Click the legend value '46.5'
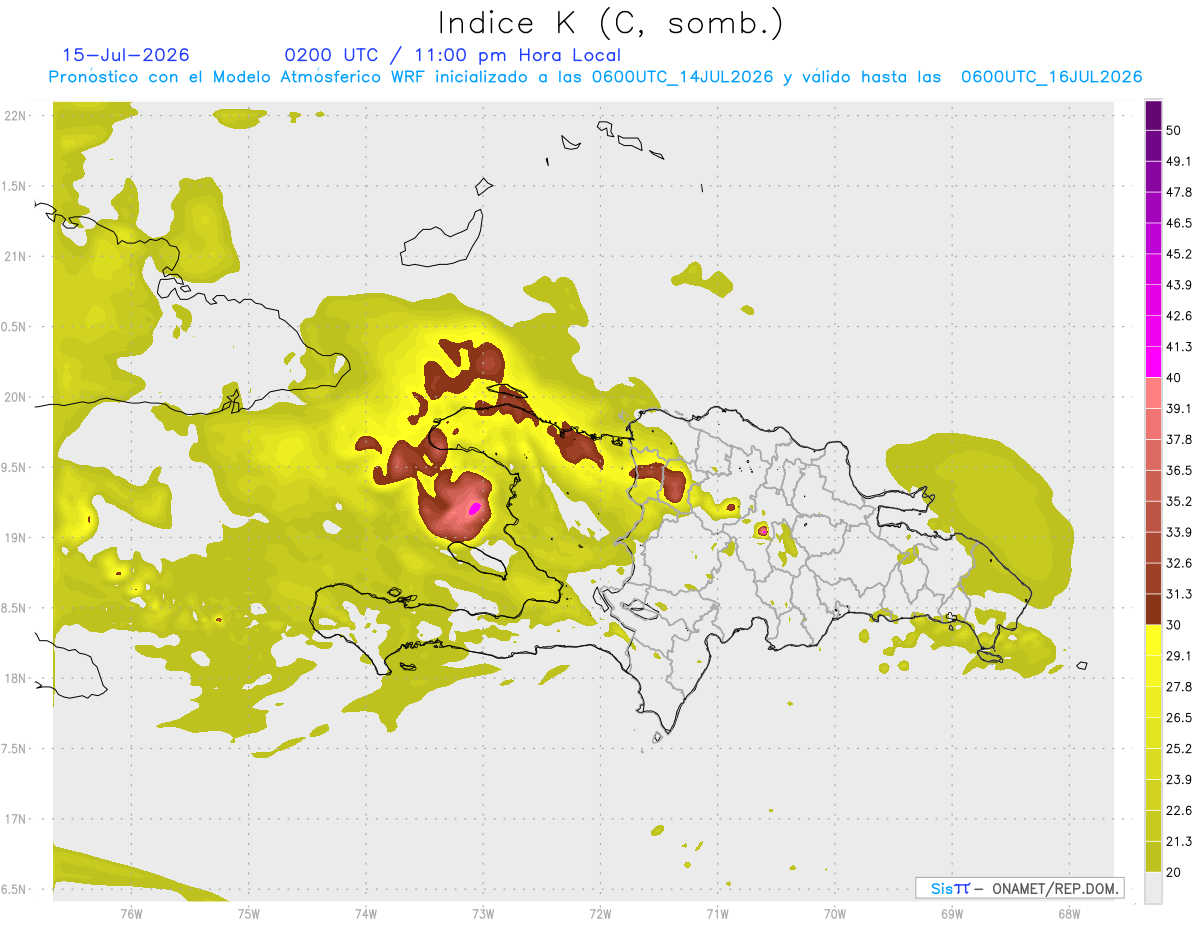The image size is (1200, 927). click(1179, 223)
